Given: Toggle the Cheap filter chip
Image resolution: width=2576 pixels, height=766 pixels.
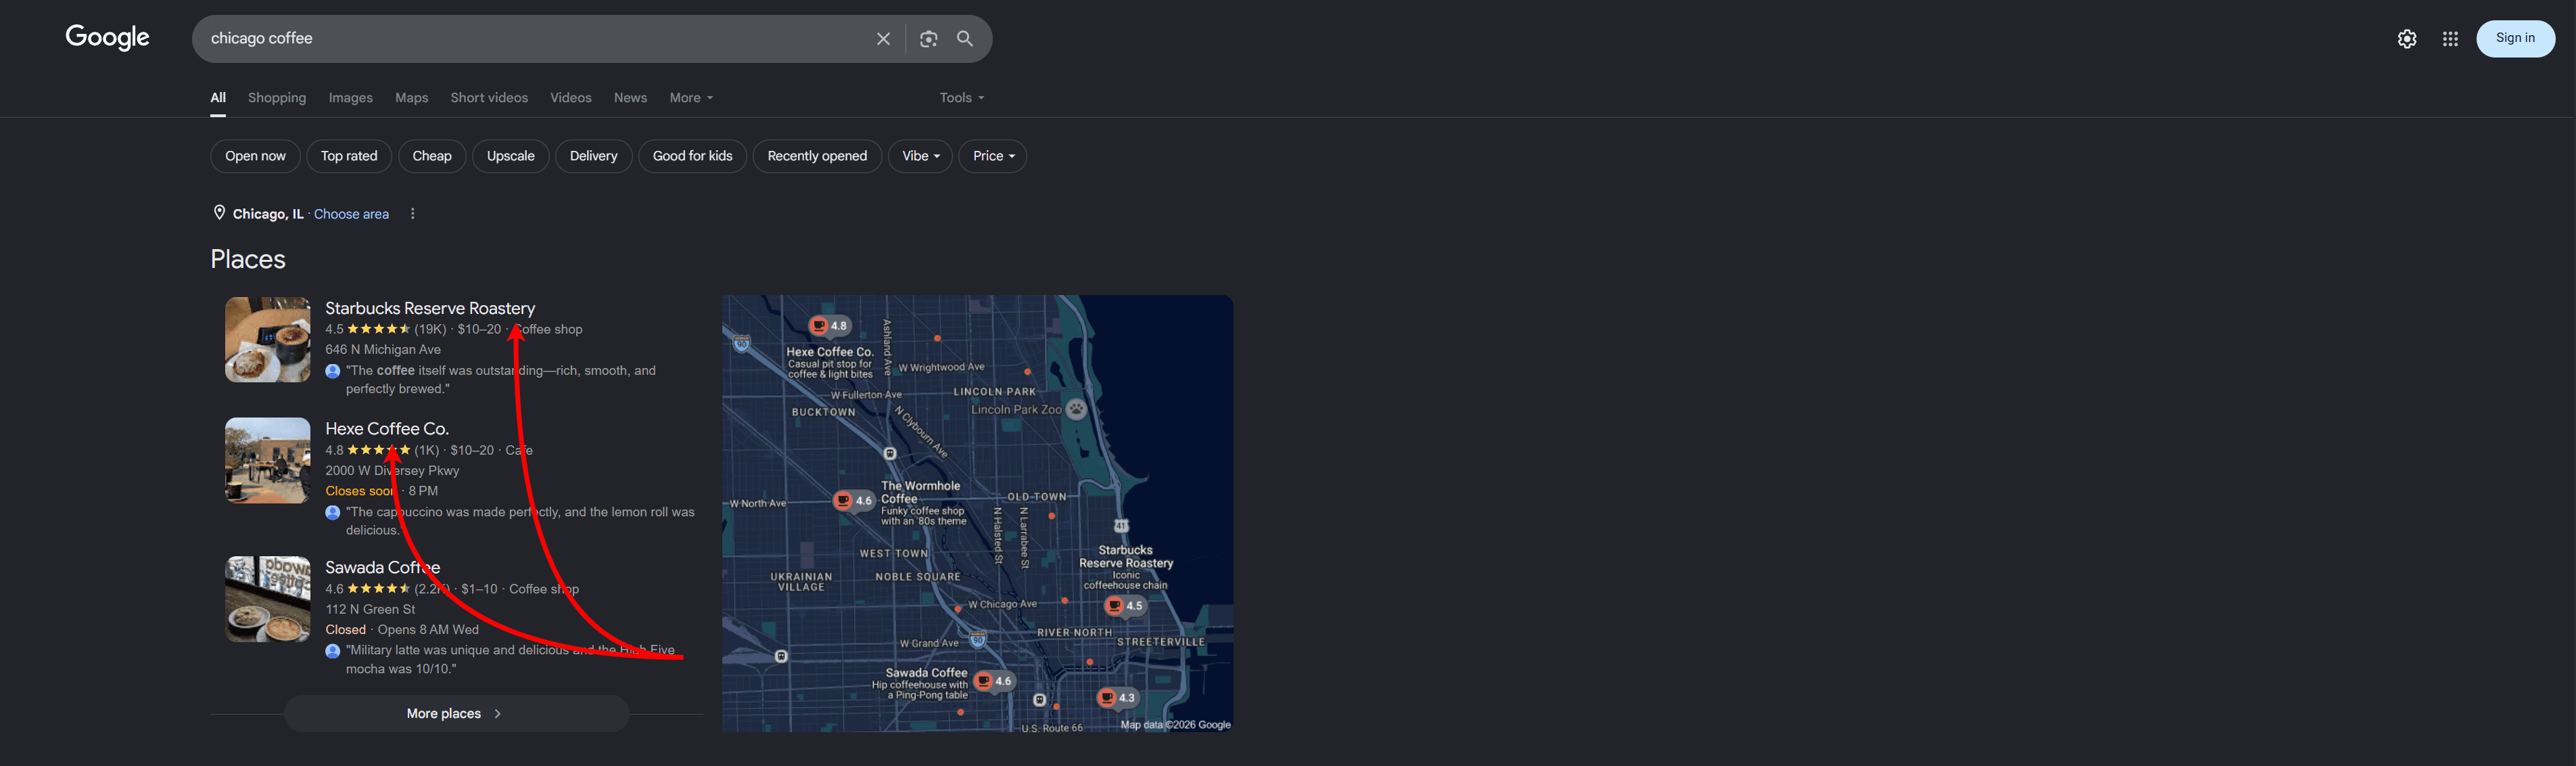Looking at the screenshot, I should (432, 156).
